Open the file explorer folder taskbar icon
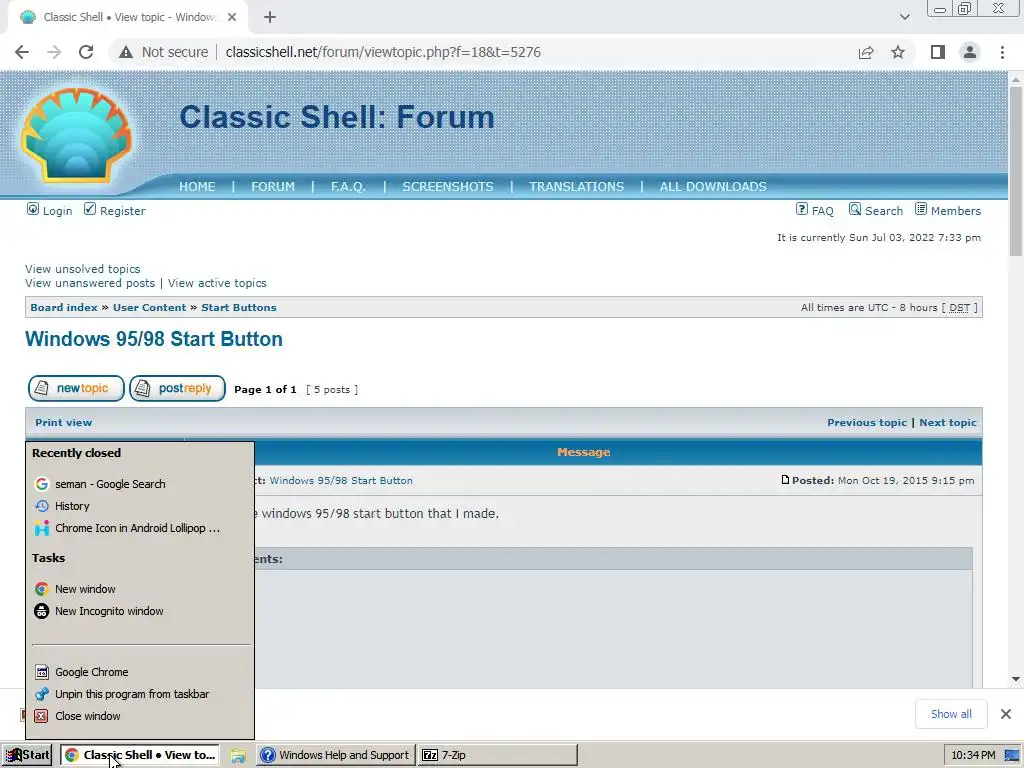Screen dimensions: 1024x768 click(x=238, y=756)
